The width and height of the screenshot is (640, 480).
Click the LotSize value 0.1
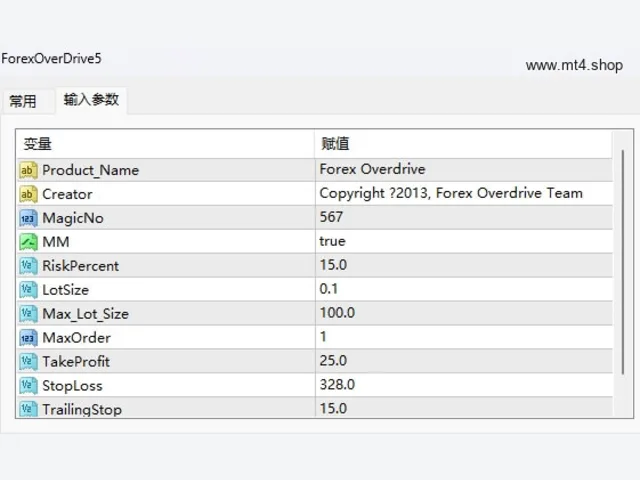point(329,289)
